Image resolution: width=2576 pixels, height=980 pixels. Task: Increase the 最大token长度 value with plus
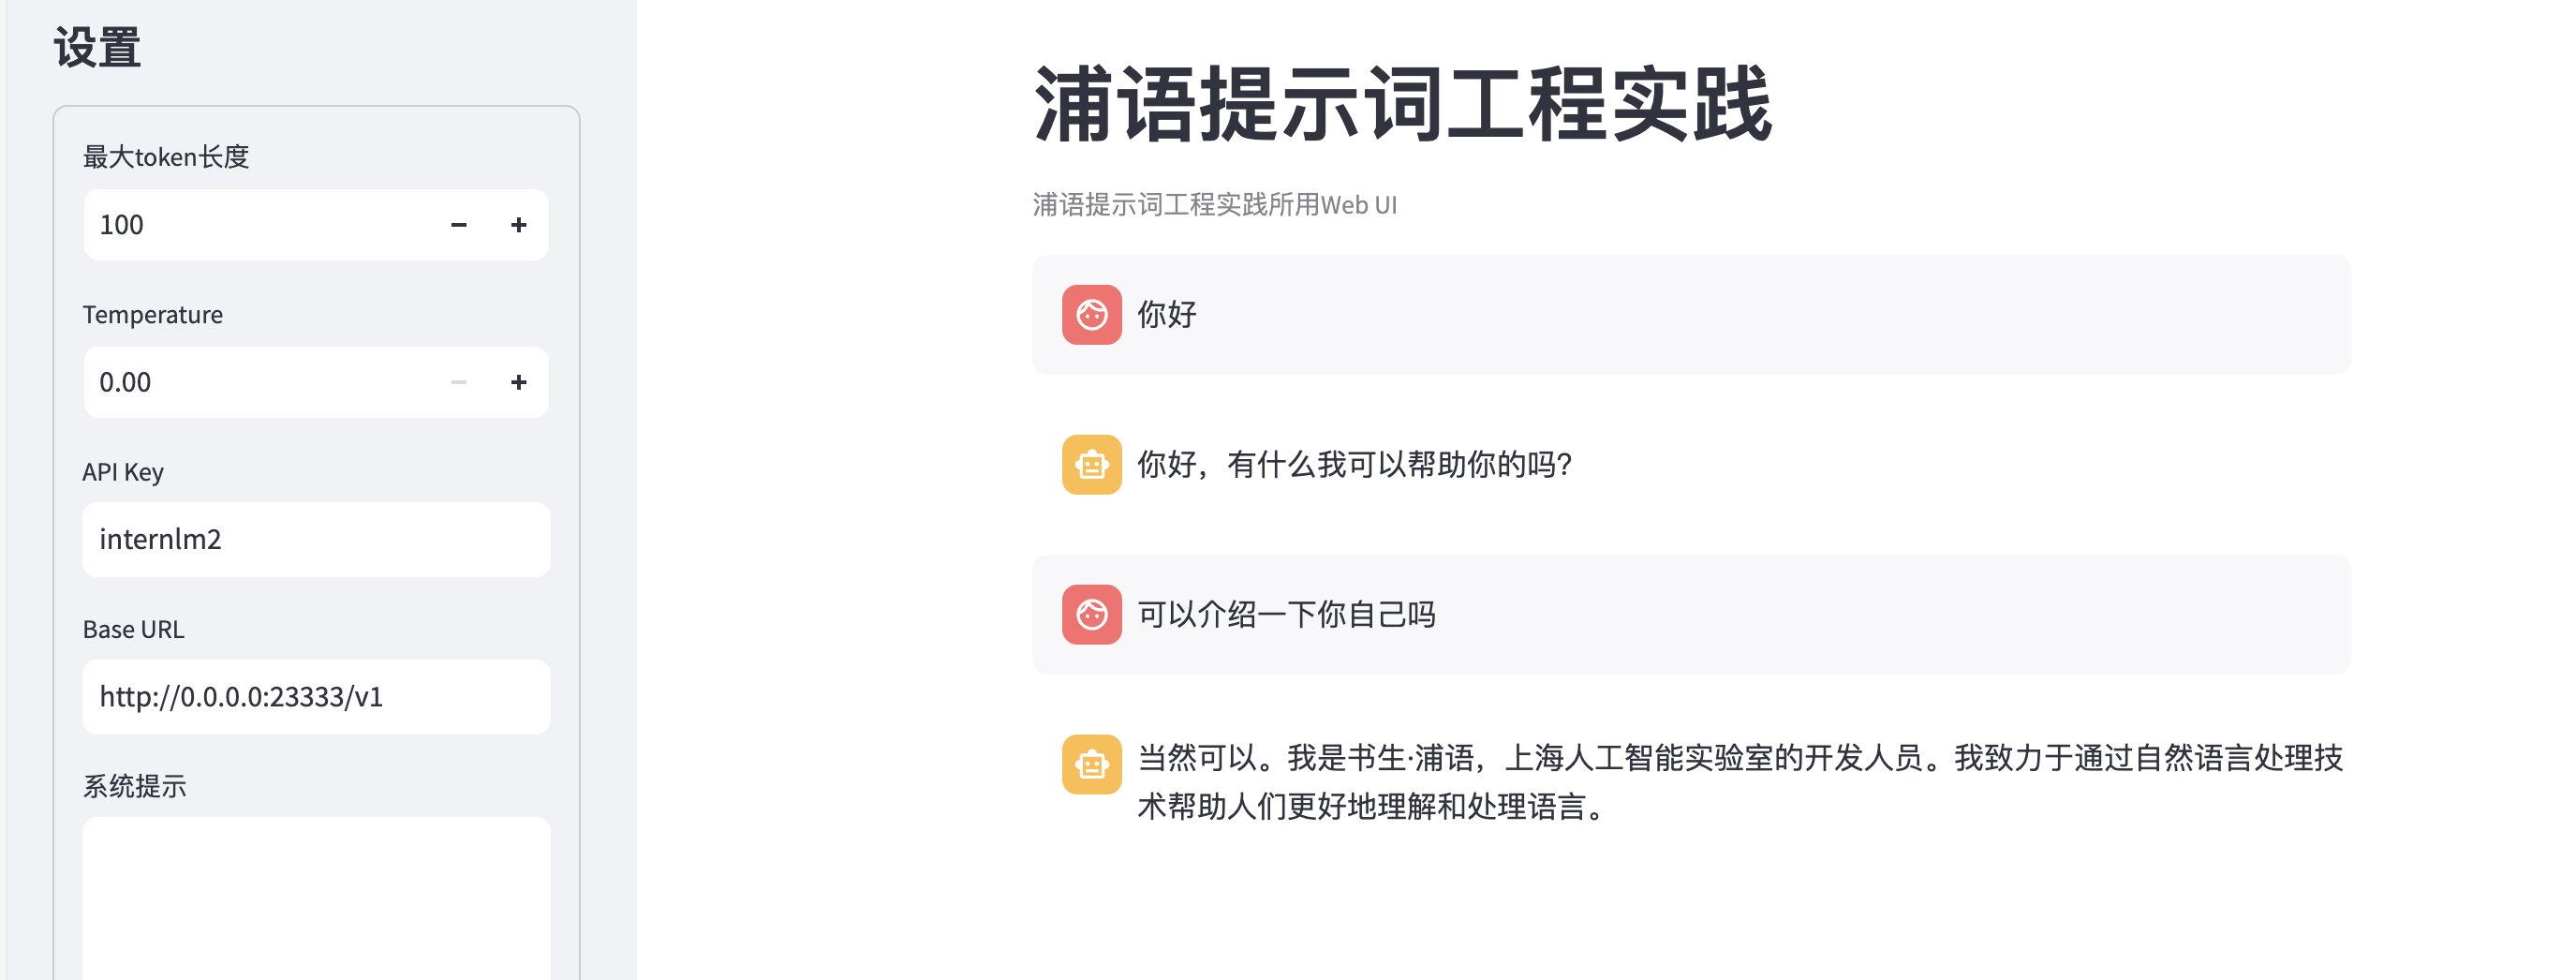[518, 225]
